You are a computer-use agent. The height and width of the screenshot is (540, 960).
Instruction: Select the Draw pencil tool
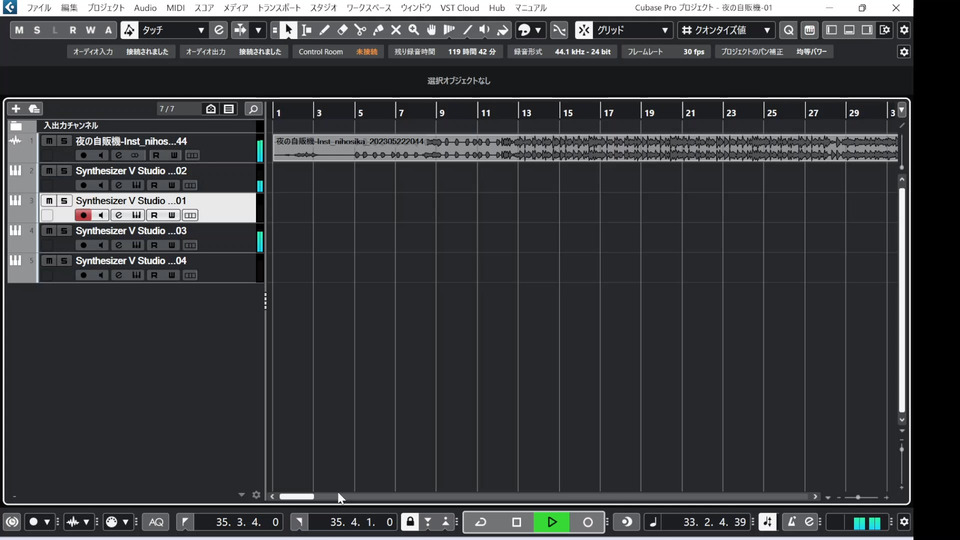click(x=324, y=30)
